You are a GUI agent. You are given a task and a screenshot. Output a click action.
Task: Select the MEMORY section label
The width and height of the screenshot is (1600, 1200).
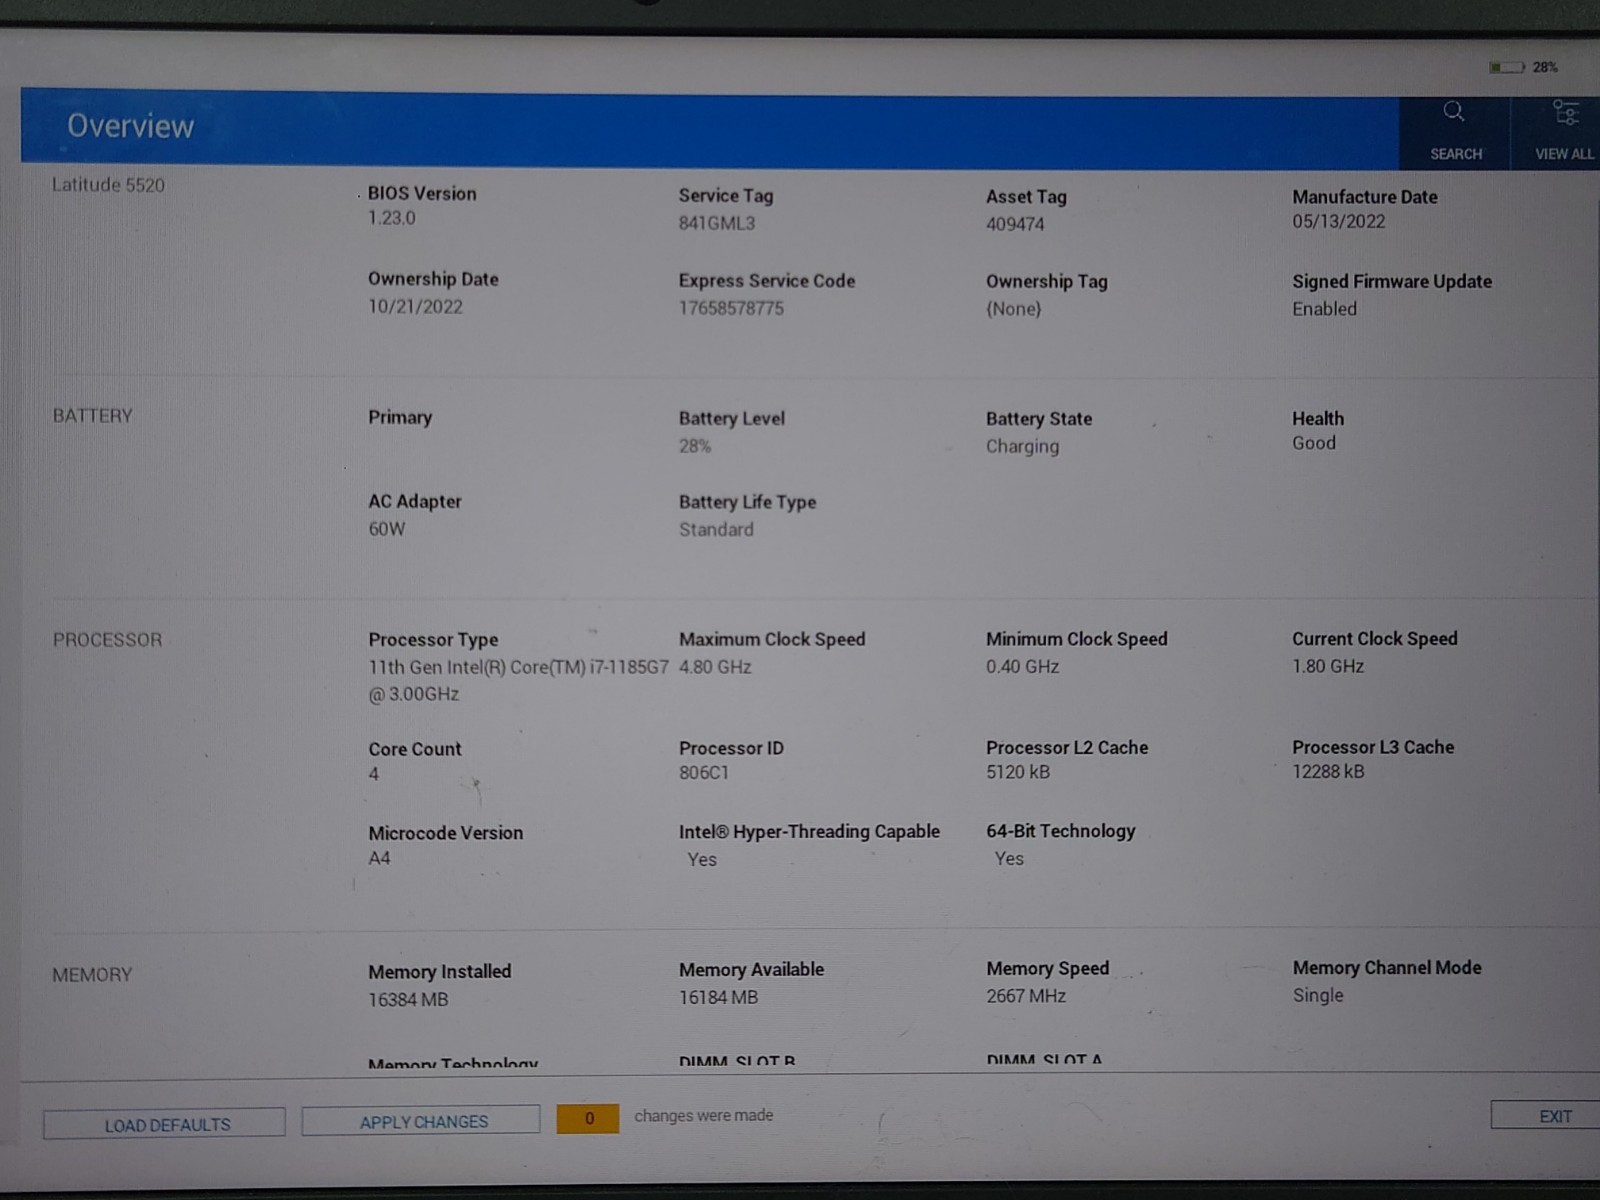tap(92, 975)
